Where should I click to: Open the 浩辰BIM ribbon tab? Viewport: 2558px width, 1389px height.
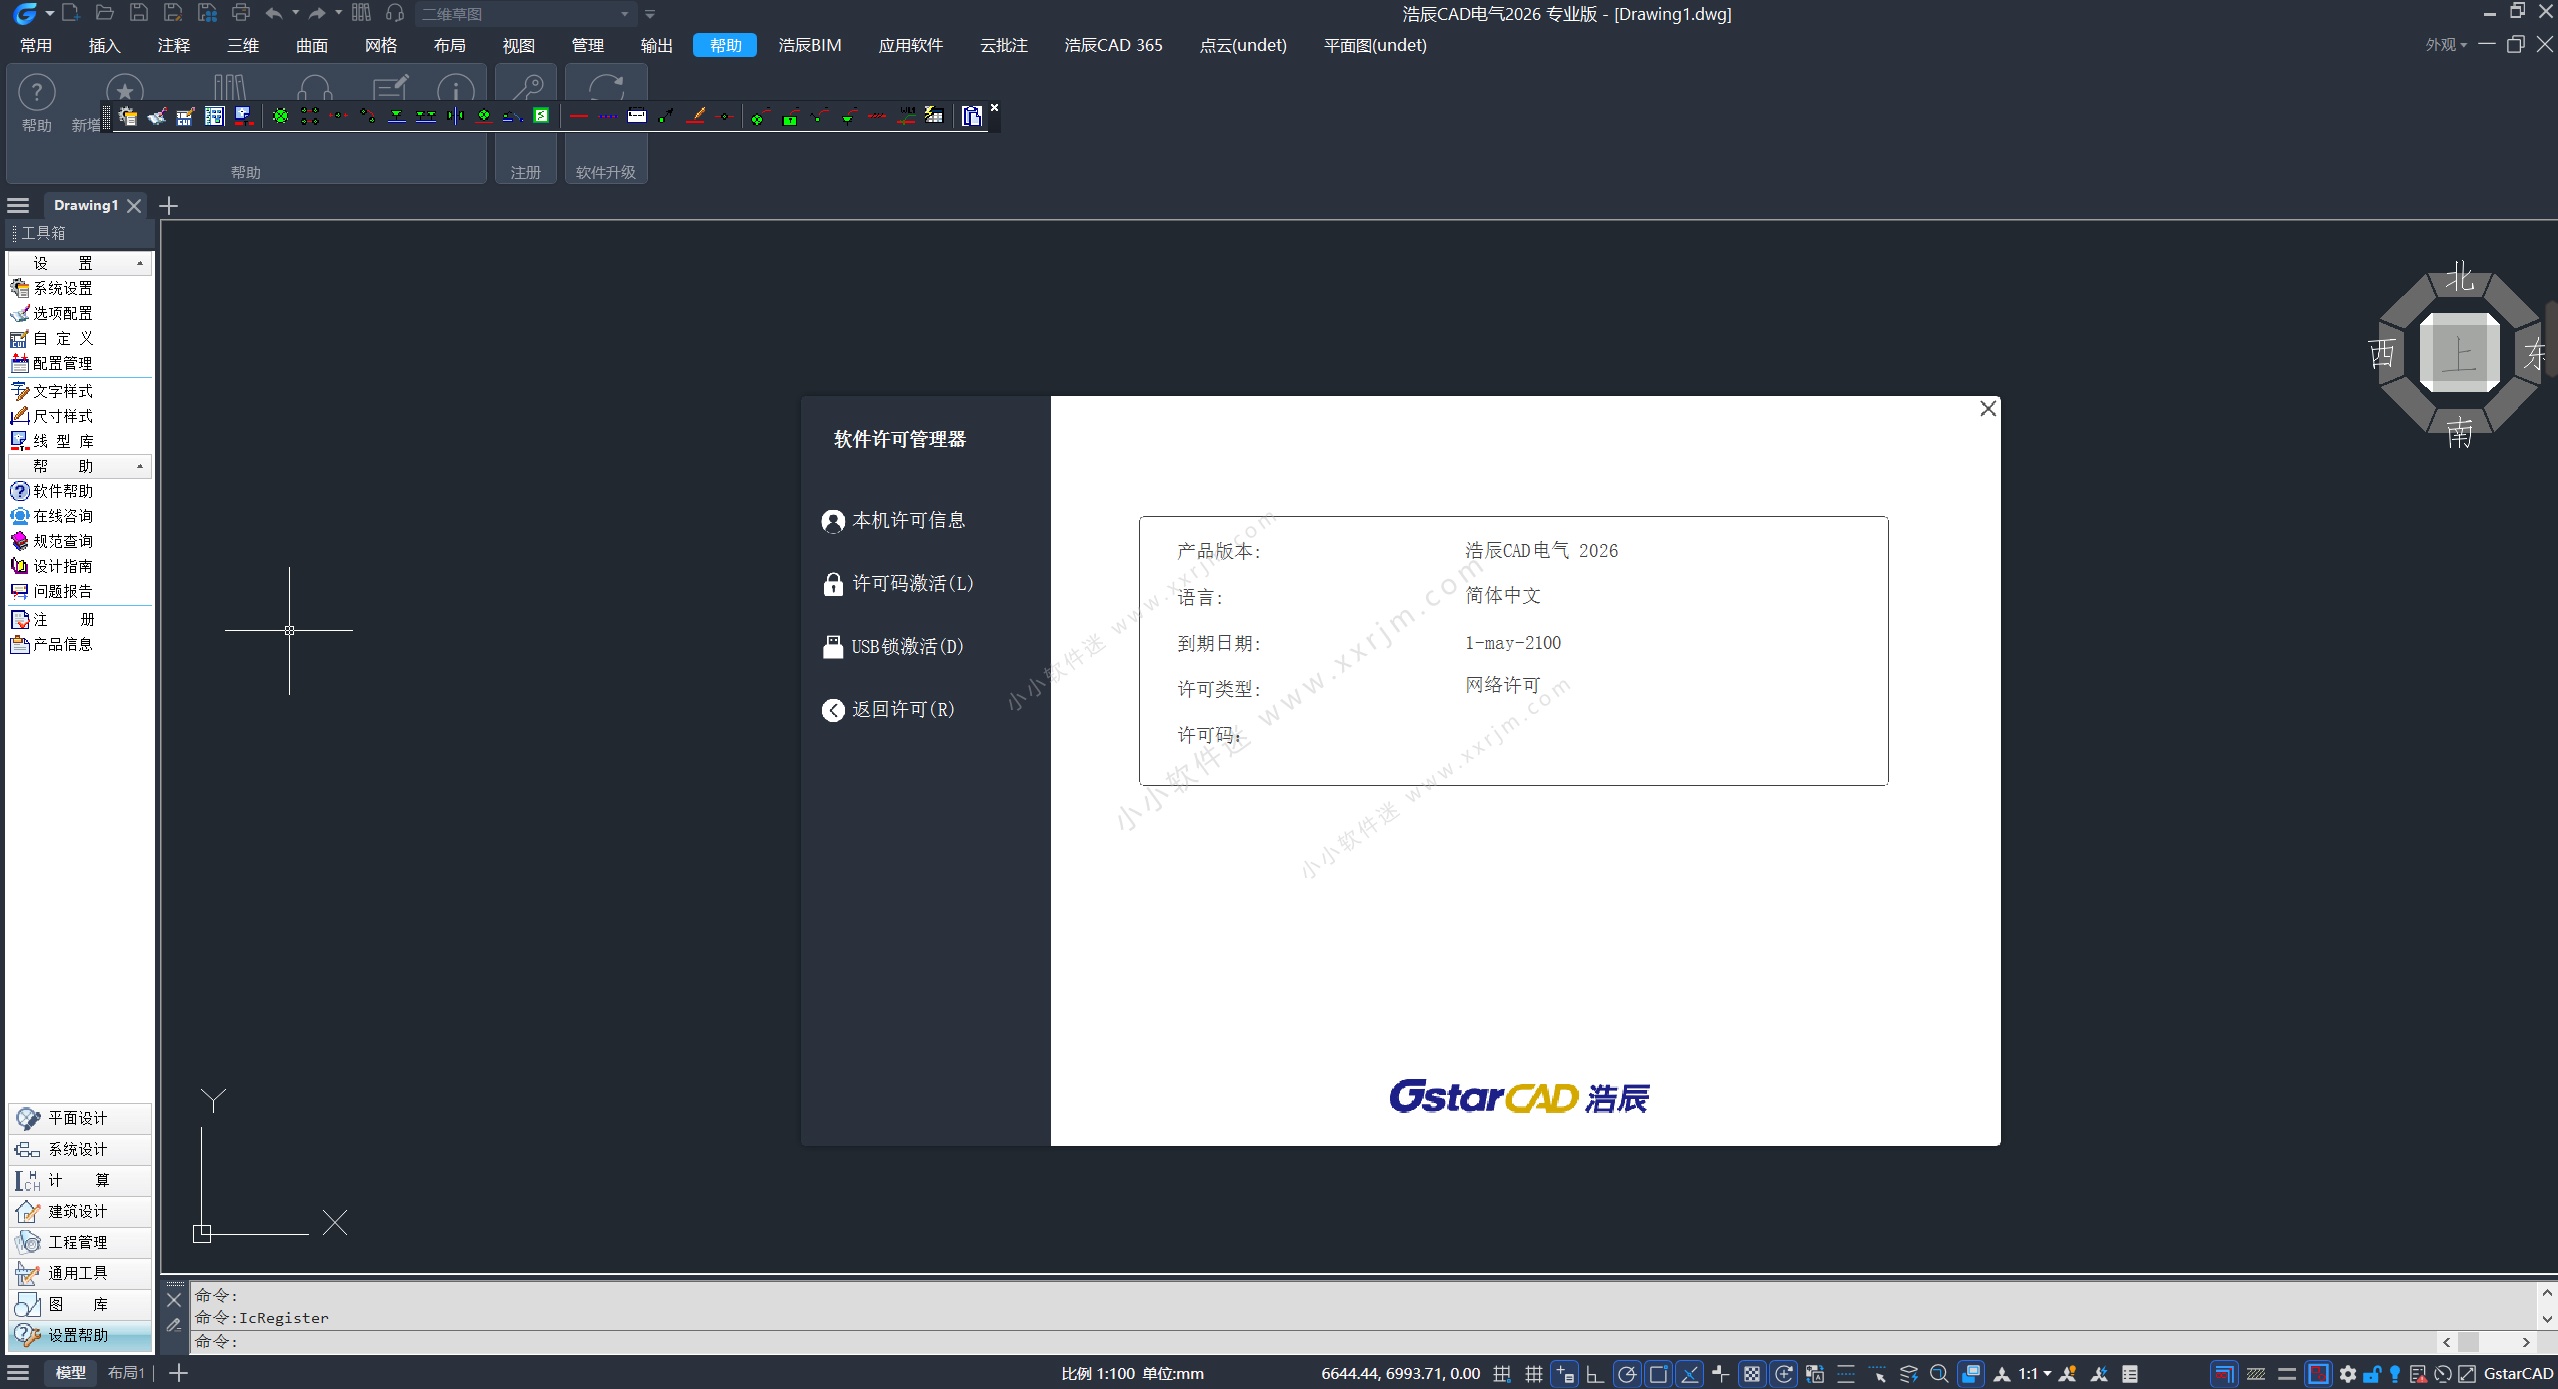pyautogui.click(x=809, y=45)
